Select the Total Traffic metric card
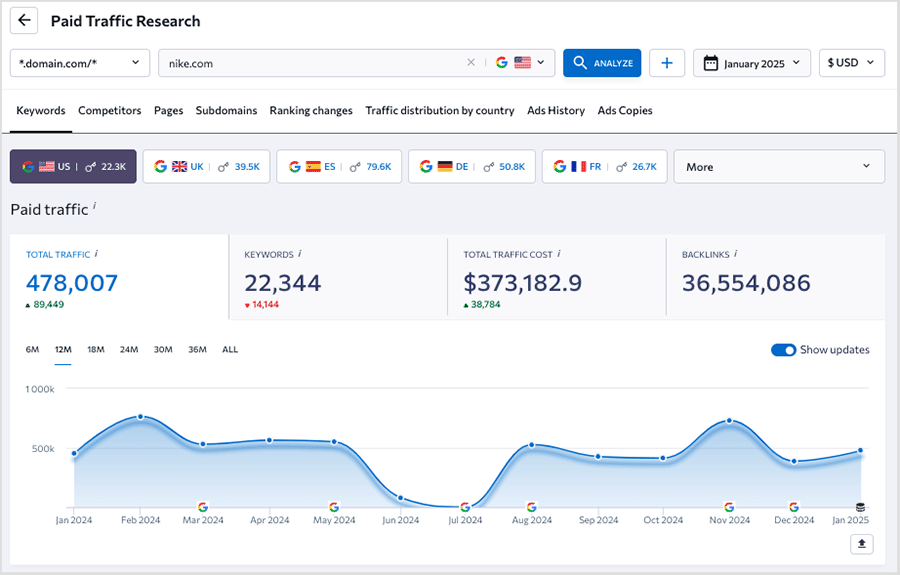Image resolution: width=900 pixels, height=575 pixels. (x=119, y=277)
